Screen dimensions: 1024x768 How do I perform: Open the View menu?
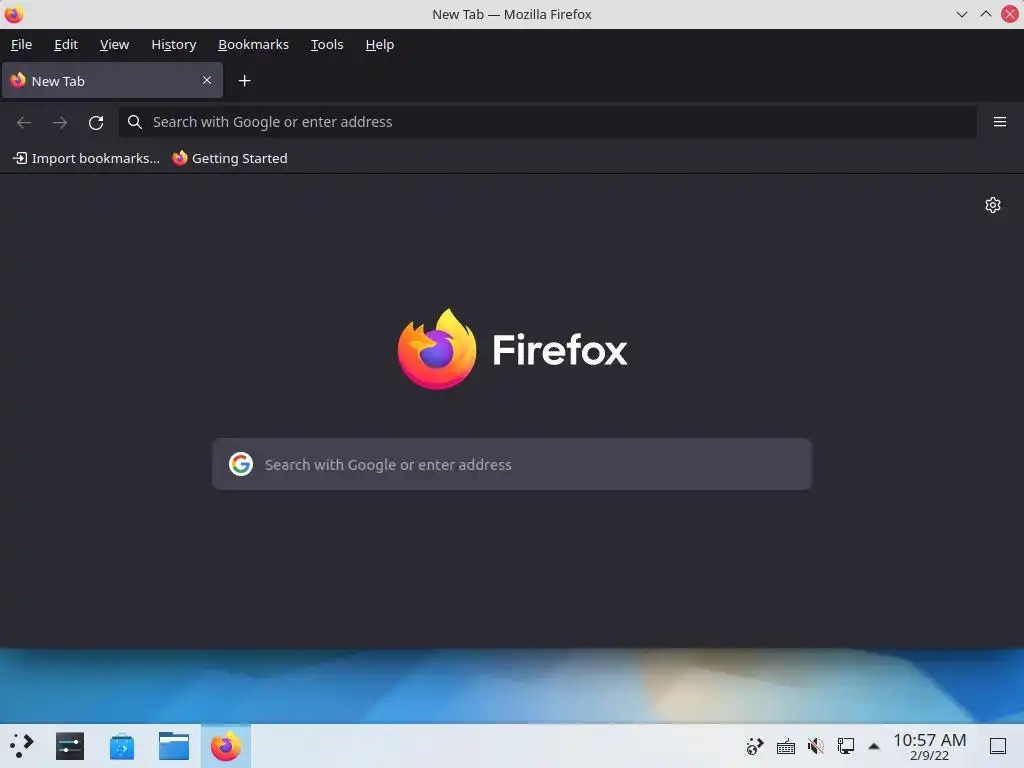coord(114,44)
